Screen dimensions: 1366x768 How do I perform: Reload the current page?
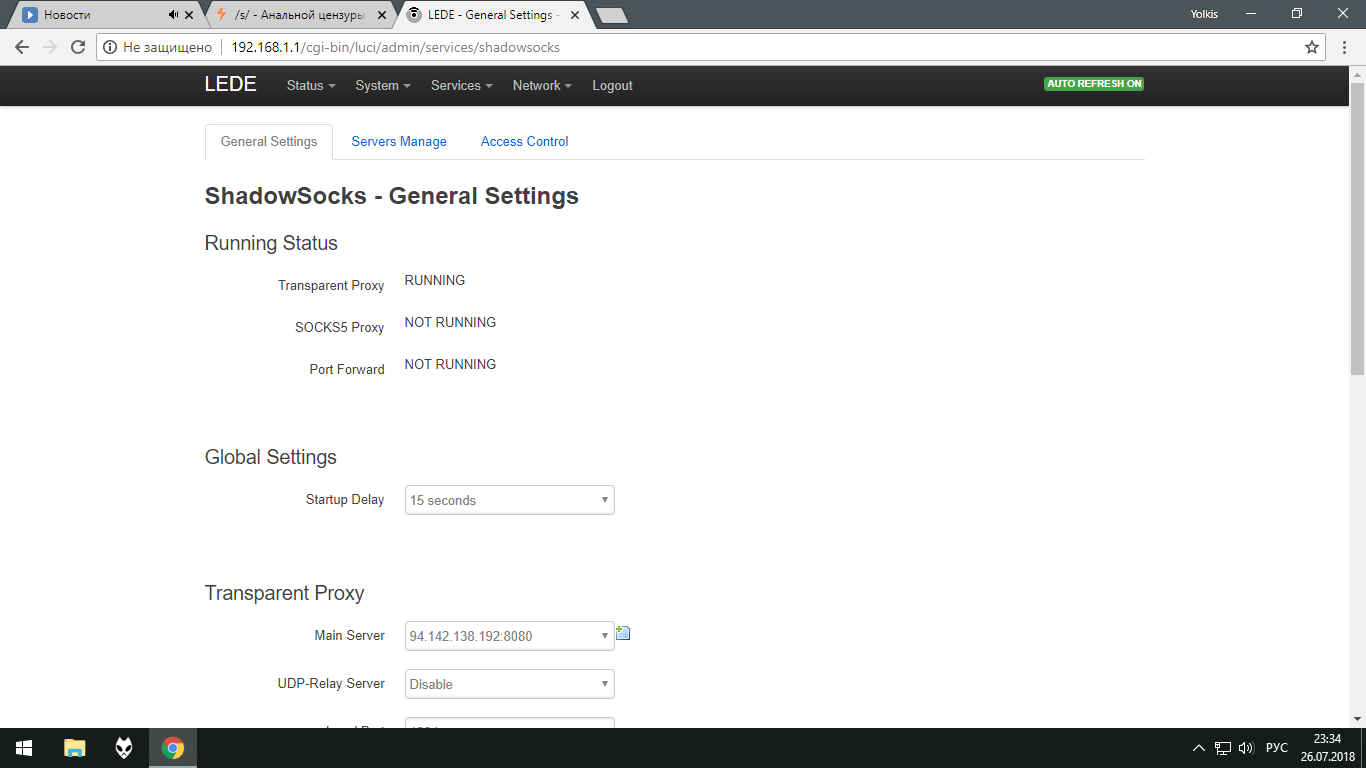coord(78,47)
